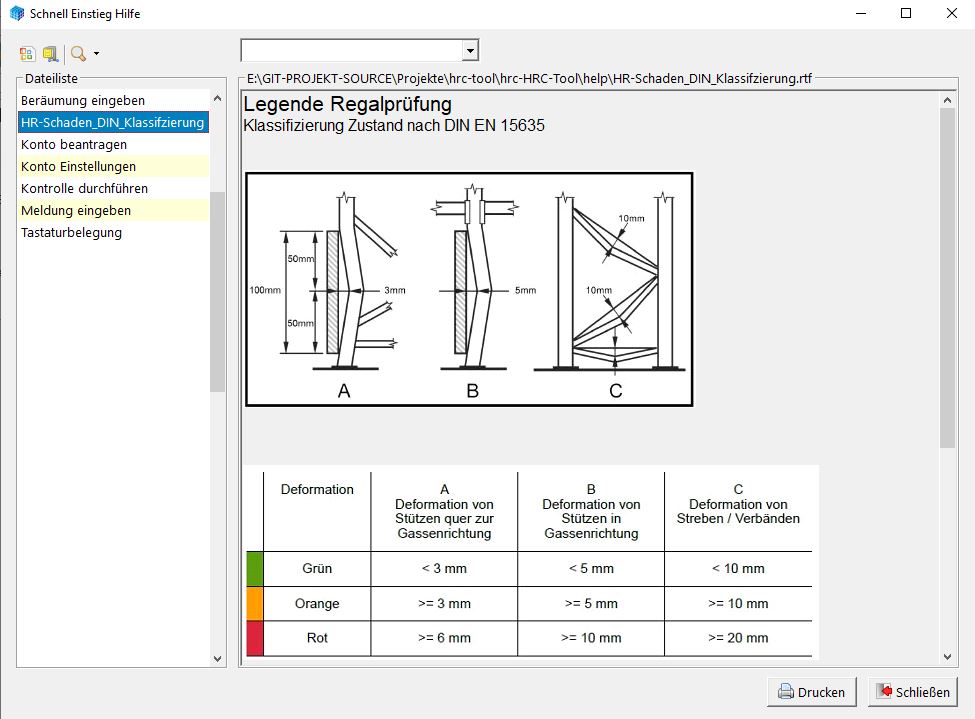Image resolution: width=975 pixels, height=719 pixels.
Task: Expand the empty combo box at top
Action: (470, 50)
